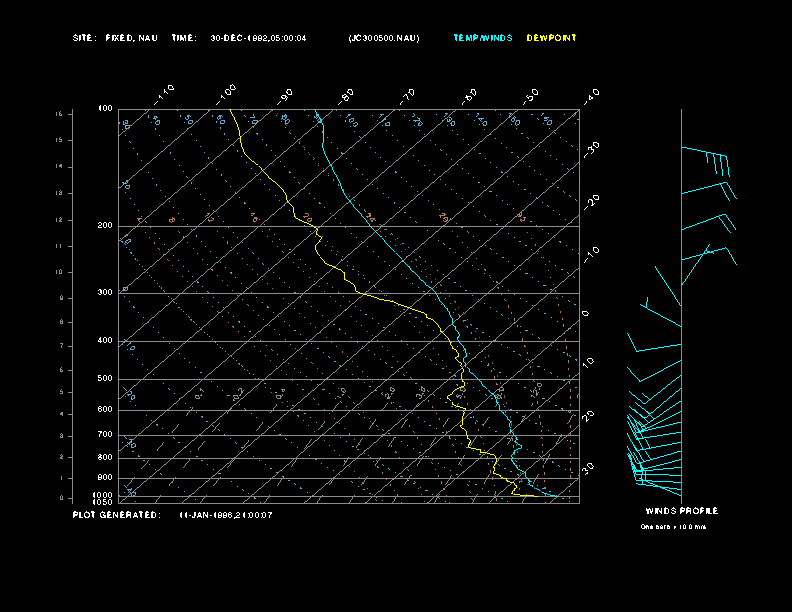The width and height of the screenshot is (792, 612).
Task: Click the 'TIME:' header label
Action: coord(184,38)
